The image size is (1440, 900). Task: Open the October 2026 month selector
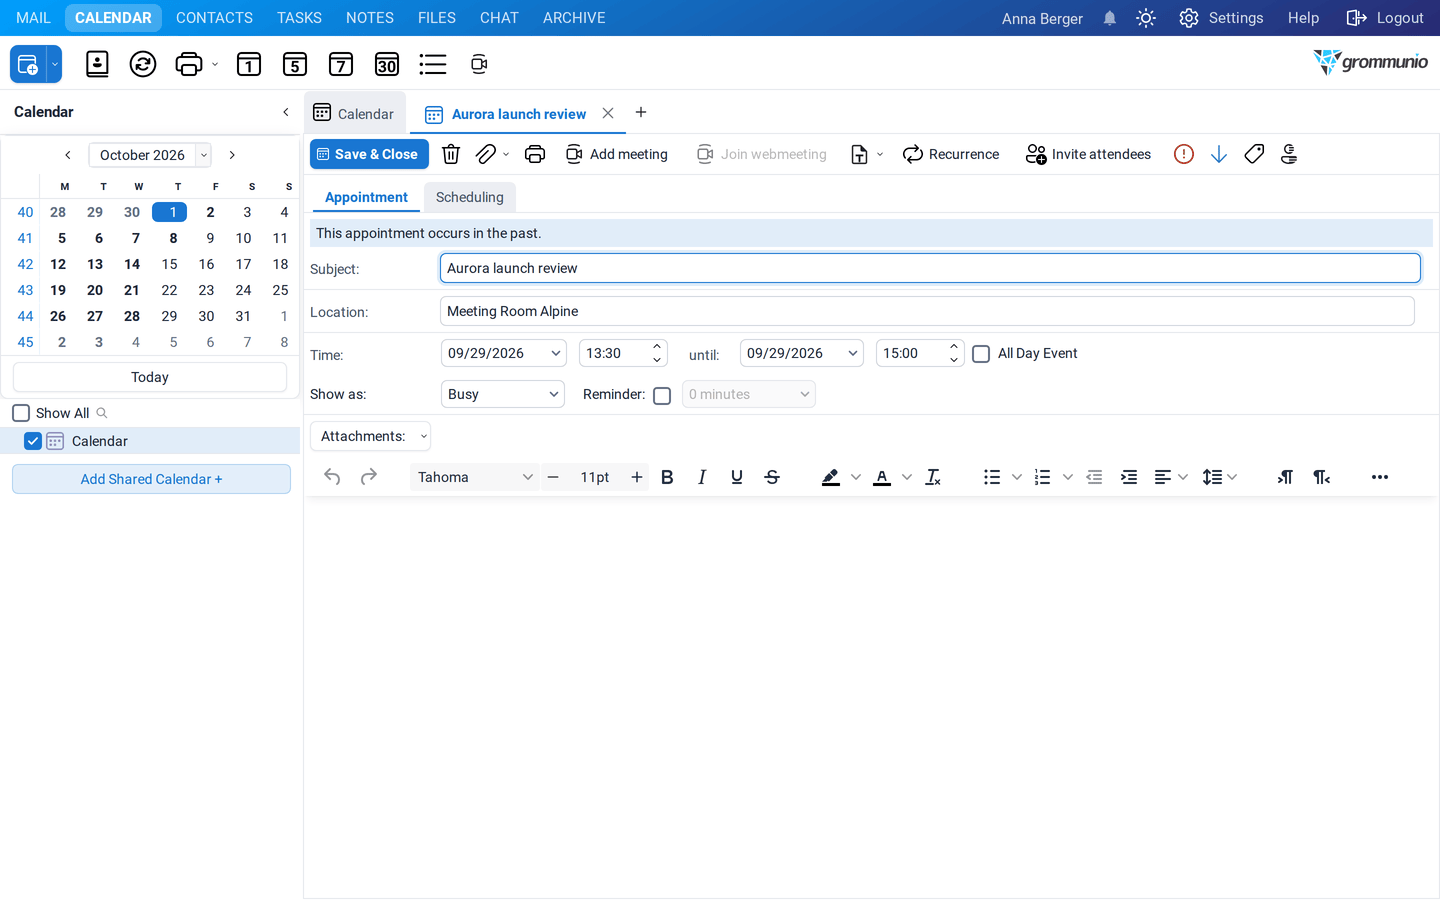point(150,155)
